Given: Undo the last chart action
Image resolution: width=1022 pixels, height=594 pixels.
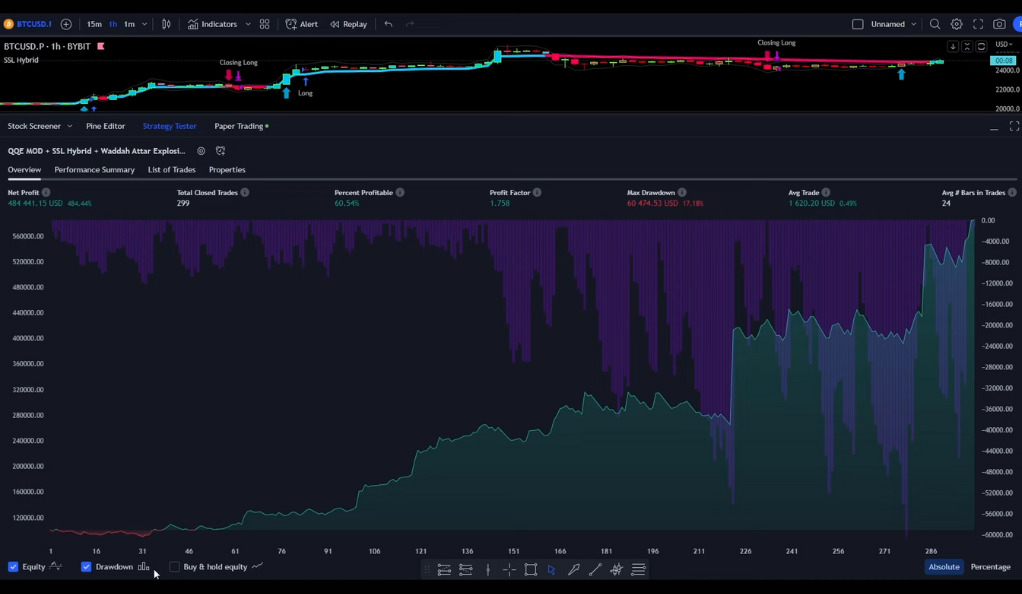Looking at the screenshot, I should tap(388, 24).
